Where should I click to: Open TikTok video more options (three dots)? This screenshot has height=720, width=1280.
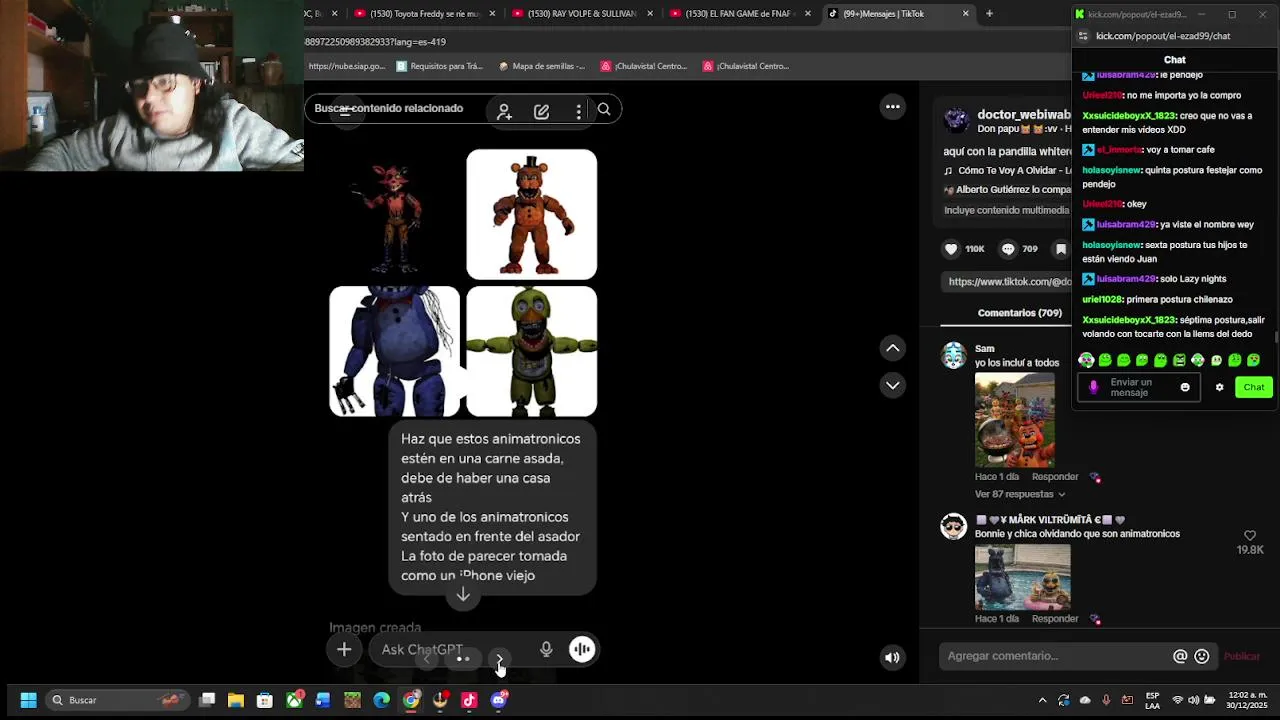click(x=893, y=107)
